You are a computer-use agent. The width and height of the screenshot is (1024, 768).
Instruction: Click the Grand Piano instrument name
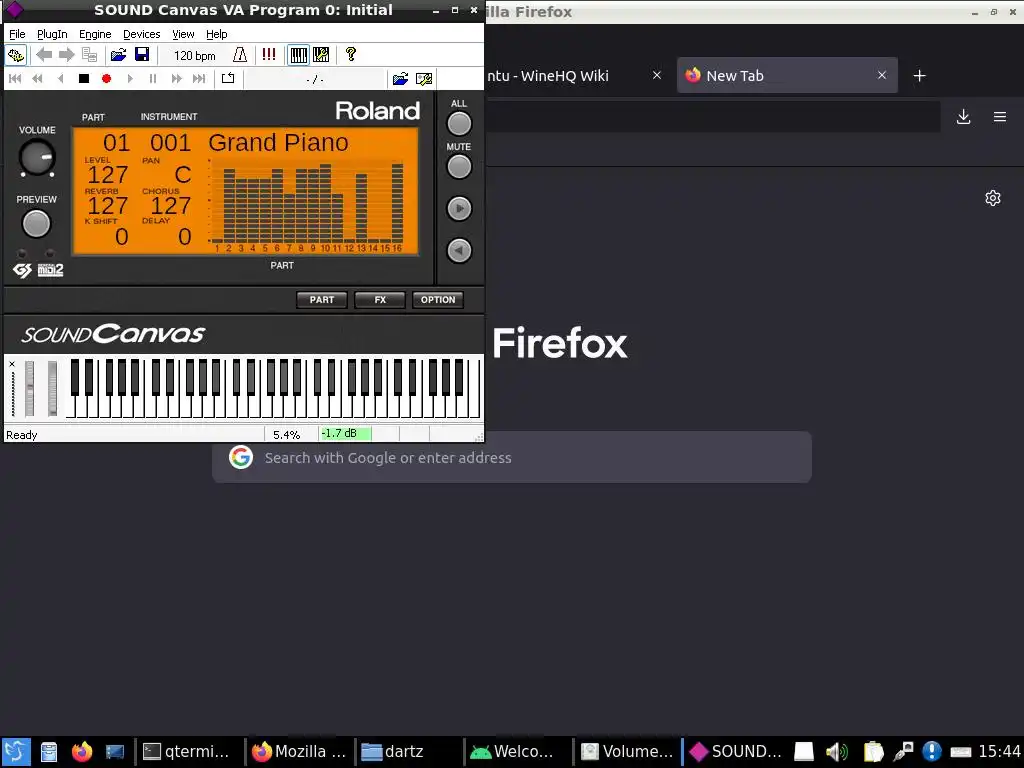pos(278,142)
